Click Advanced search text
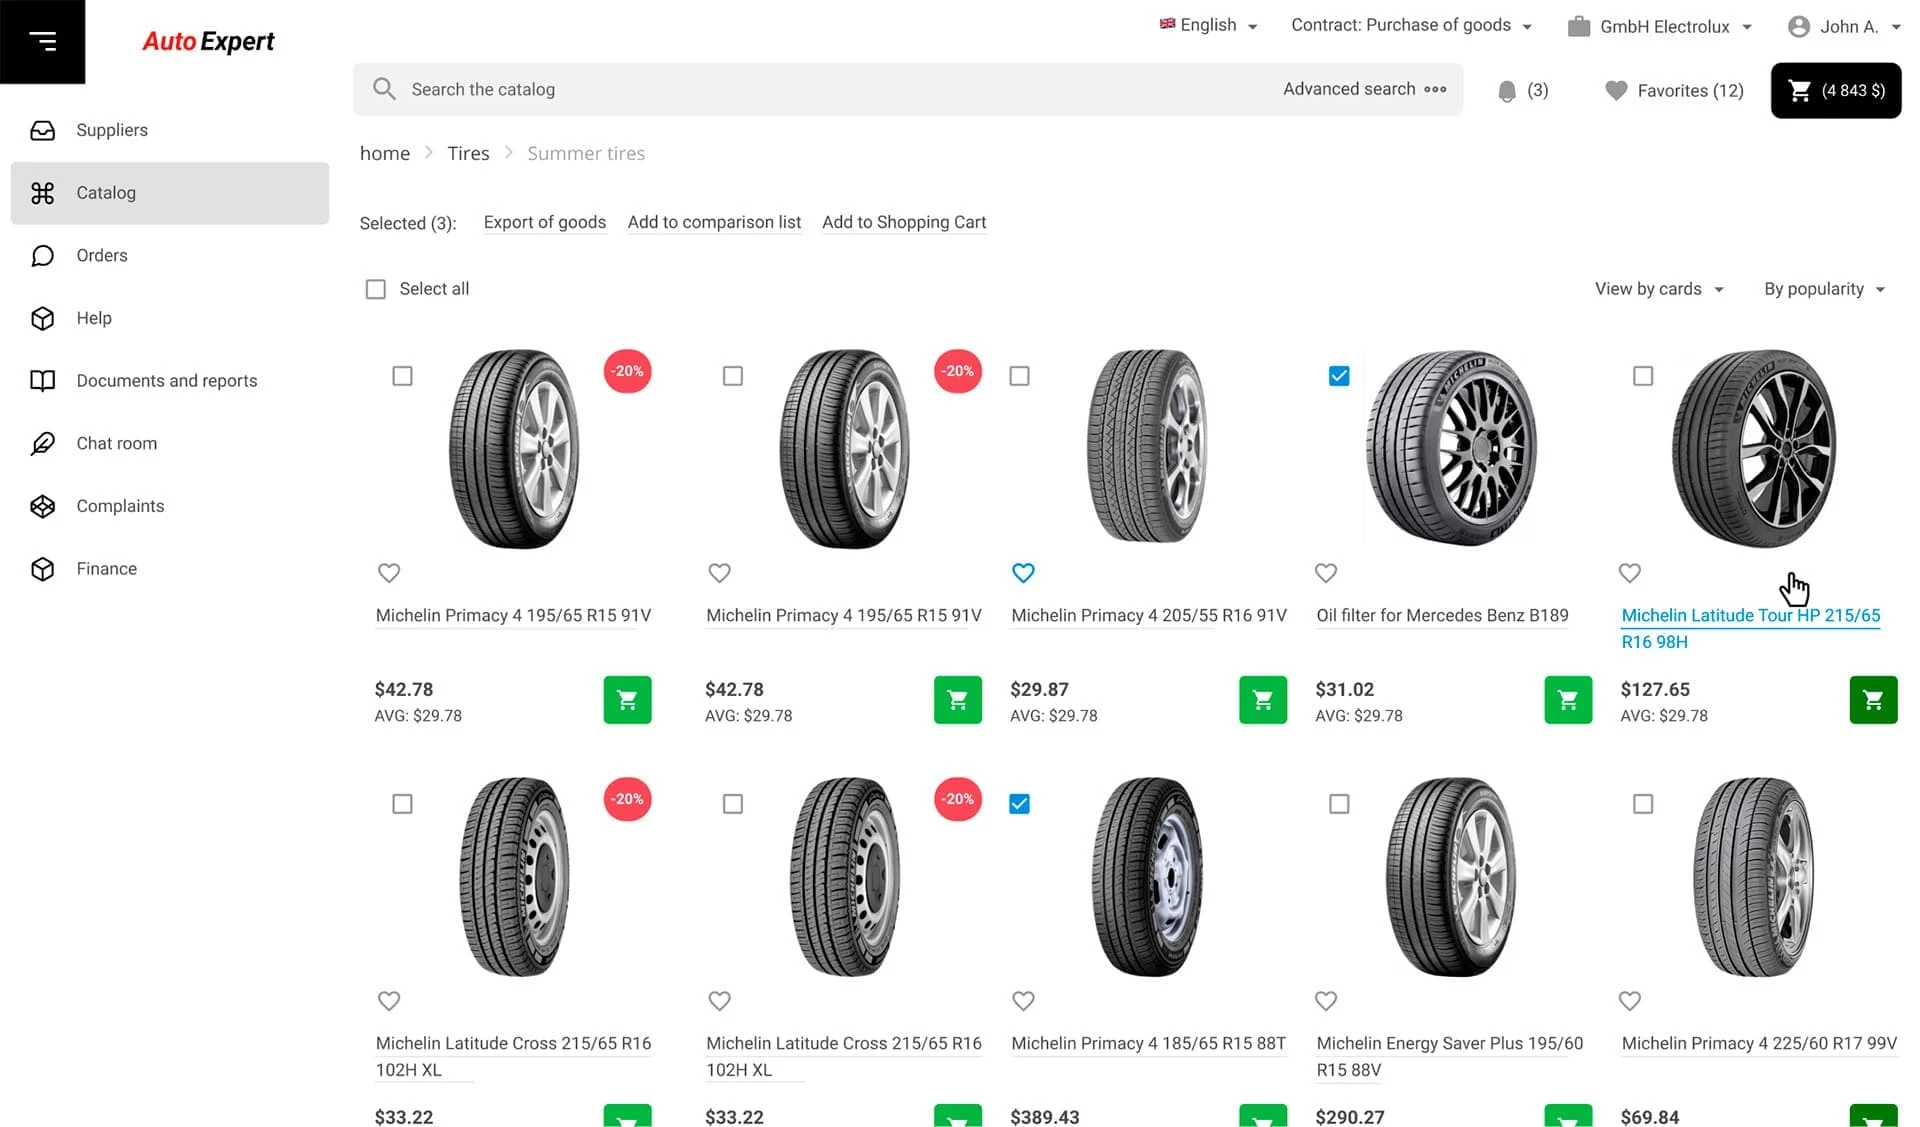The height and width of the screenshot is (1127, 1920). click(1349, 89)
